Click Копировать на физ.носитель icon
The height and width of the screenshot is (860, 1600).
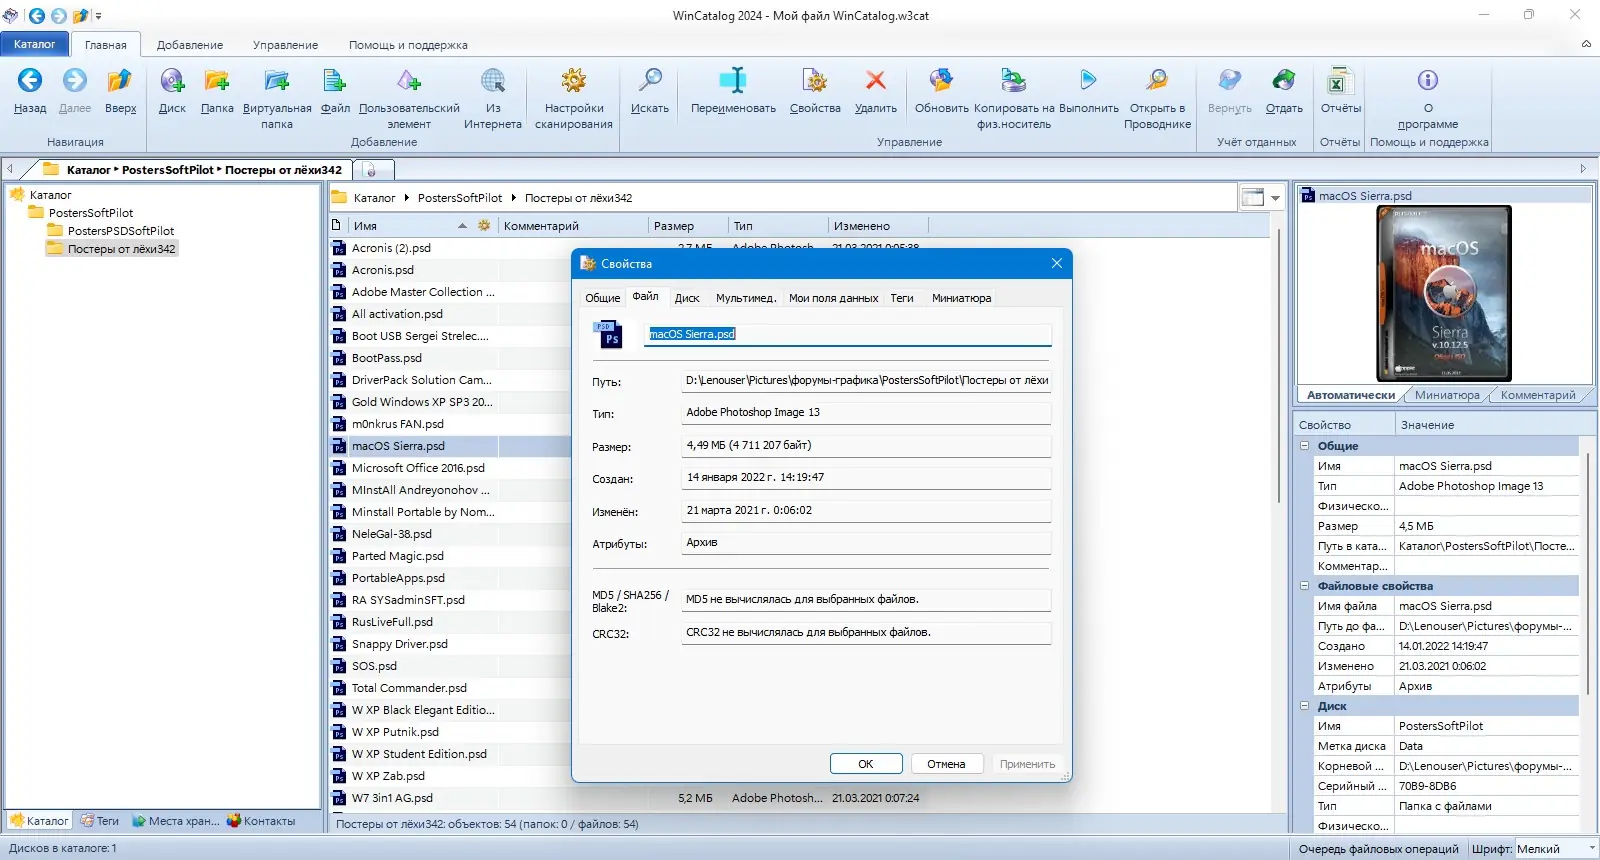pyautogui.click(x=1013, y=82)
